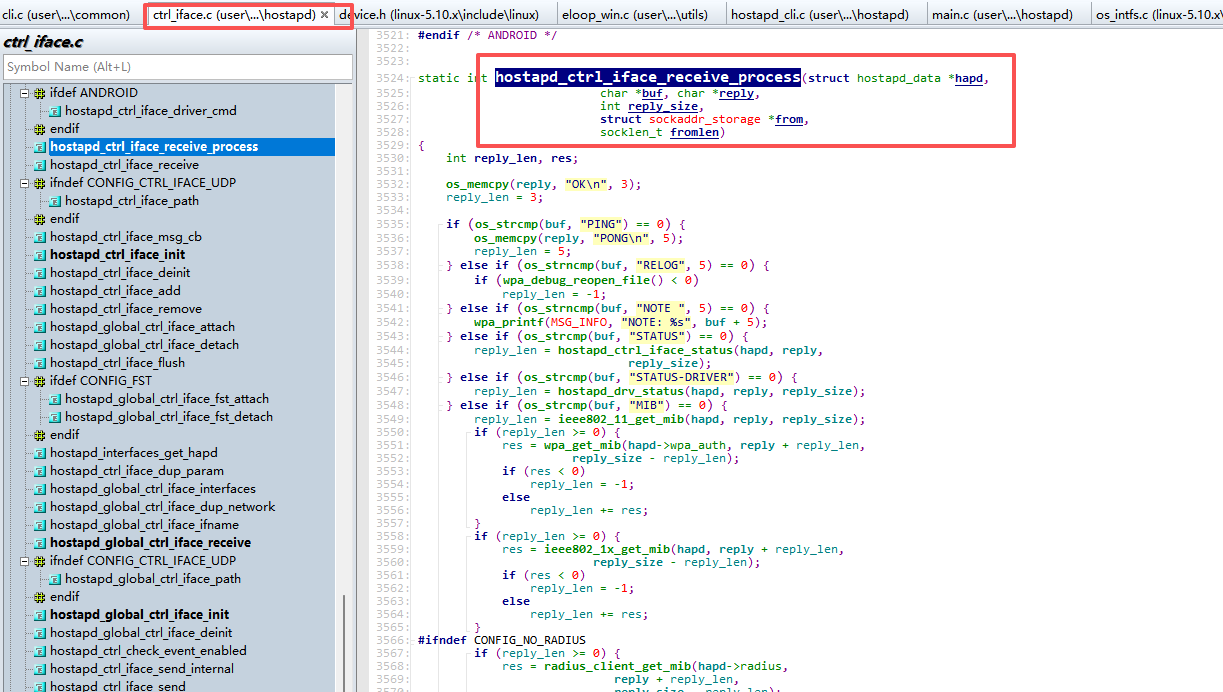Click function icon beside hostapd_ctrl_iface_receive

click(x=40, y=165)
